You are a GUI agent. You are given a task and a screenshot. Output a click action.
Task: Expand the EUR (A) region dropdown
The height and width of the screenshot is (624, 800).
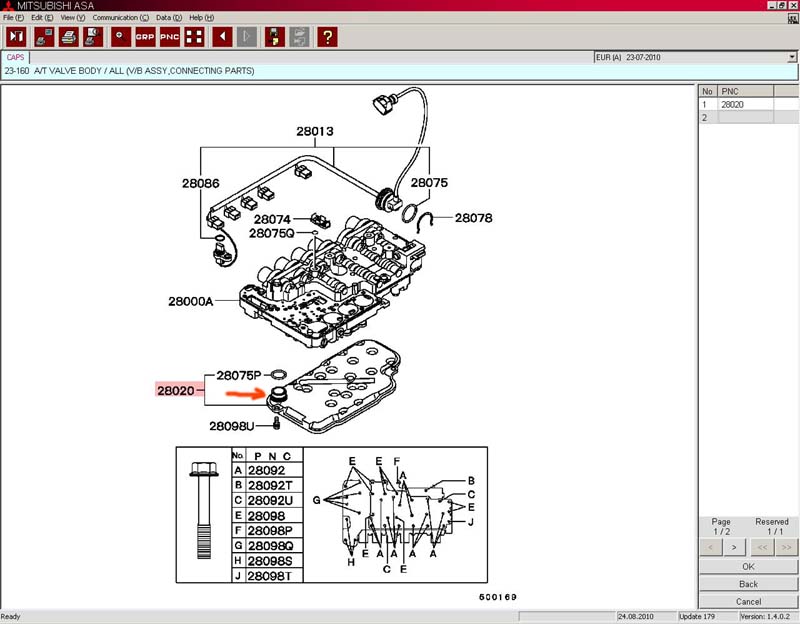coord(790,58)
